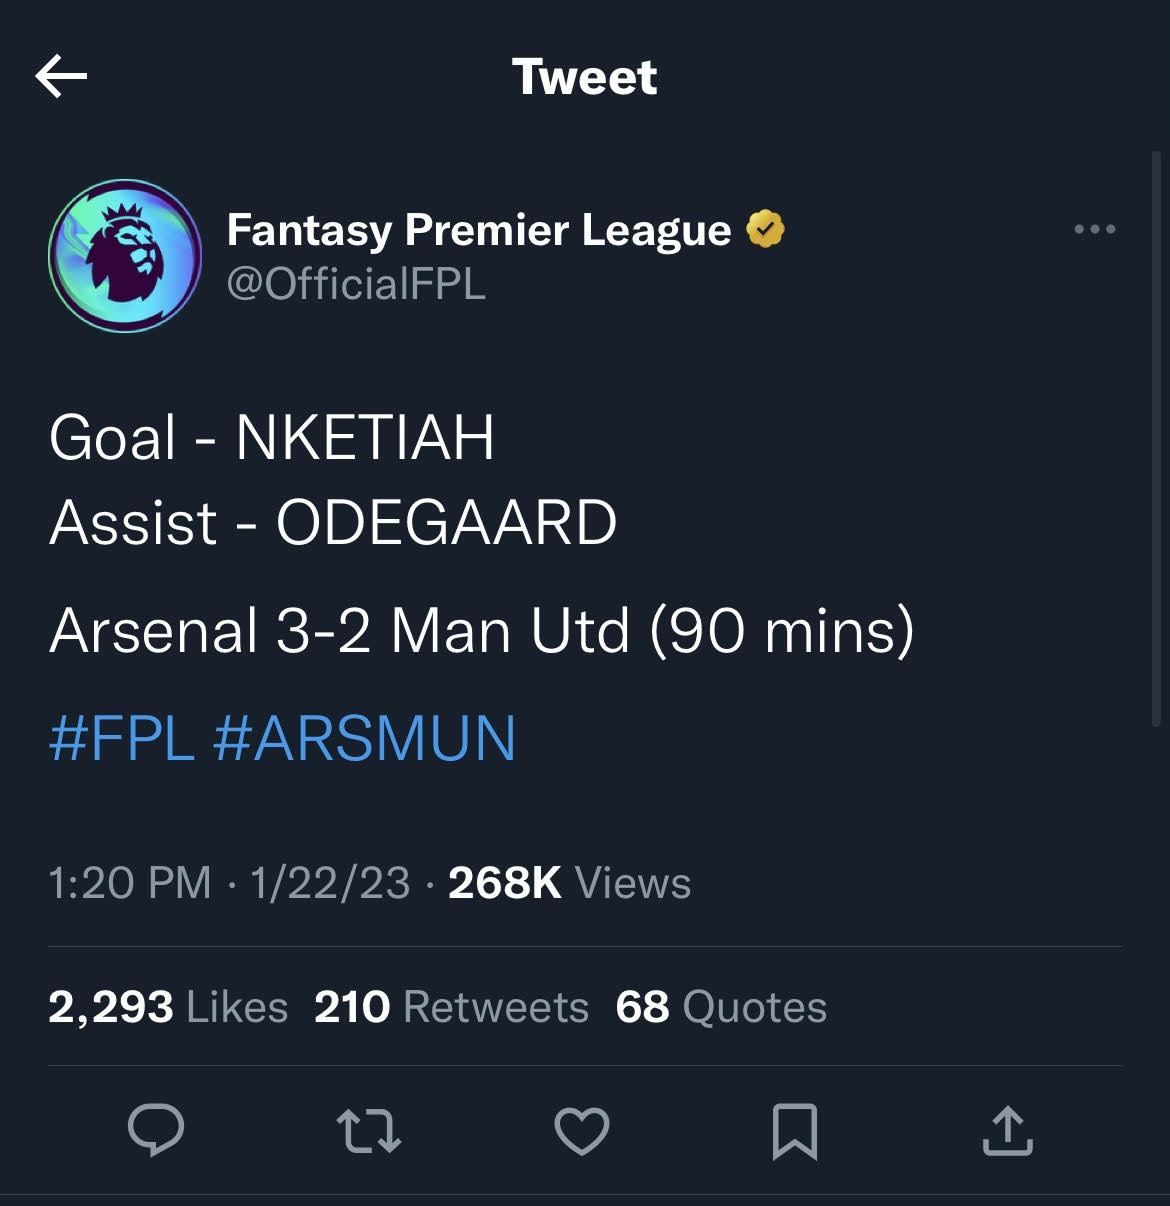Open Fantasy Premier League profile picture
The width and height of the screenshot is (1170, 1206).
[x=125, y=256]
